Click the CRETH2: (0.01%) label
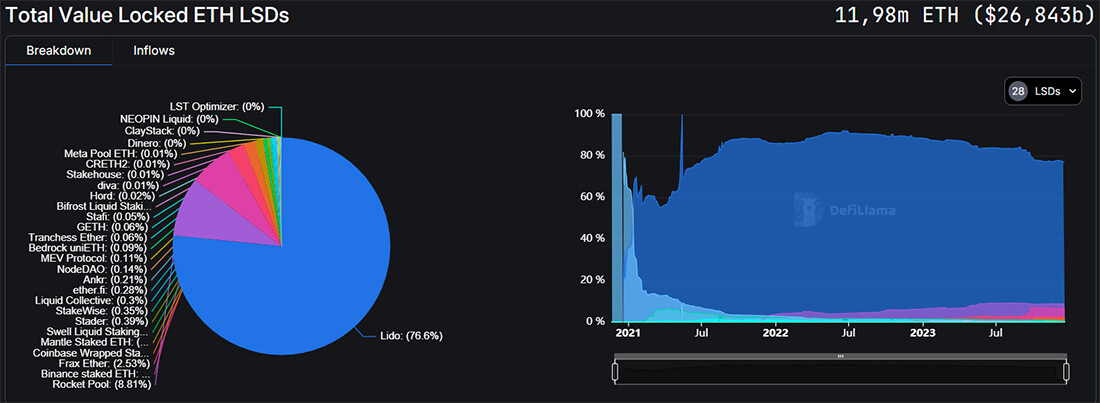The height and width of the screenshot is (403, 1100). click(130, 163)
